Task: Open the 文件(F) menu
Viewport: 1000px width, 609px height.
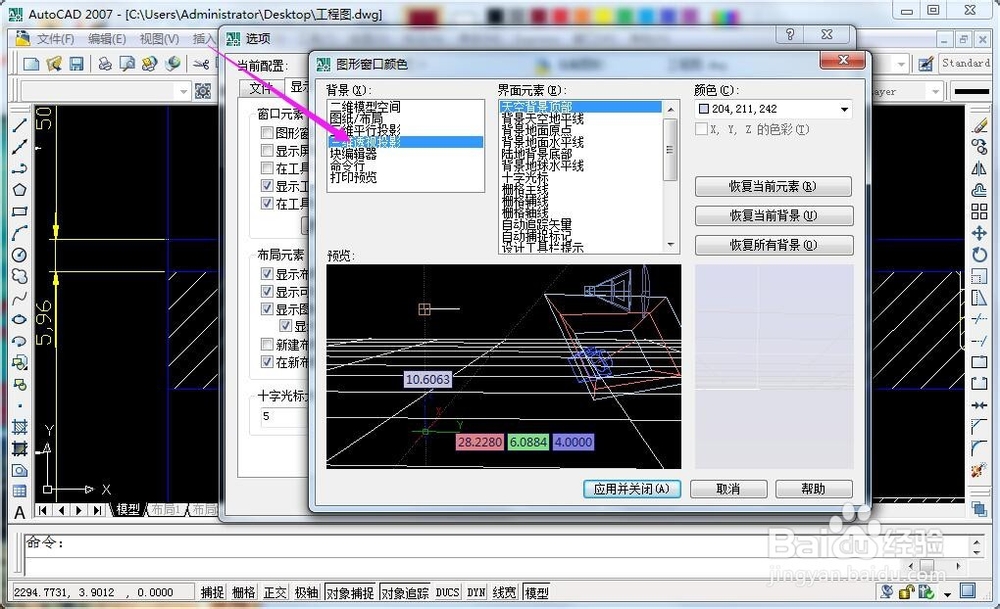Action: pos(55,39)
